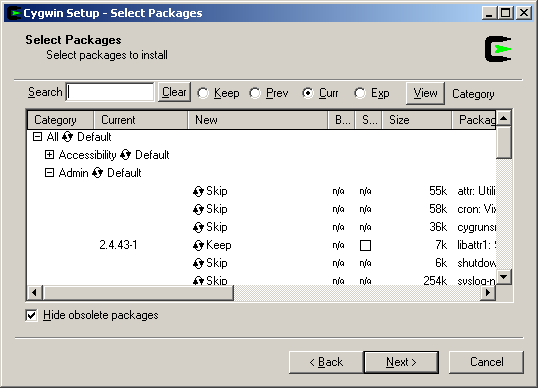Collapse the All root tree node
538x388 pixels.
point(37,137)
